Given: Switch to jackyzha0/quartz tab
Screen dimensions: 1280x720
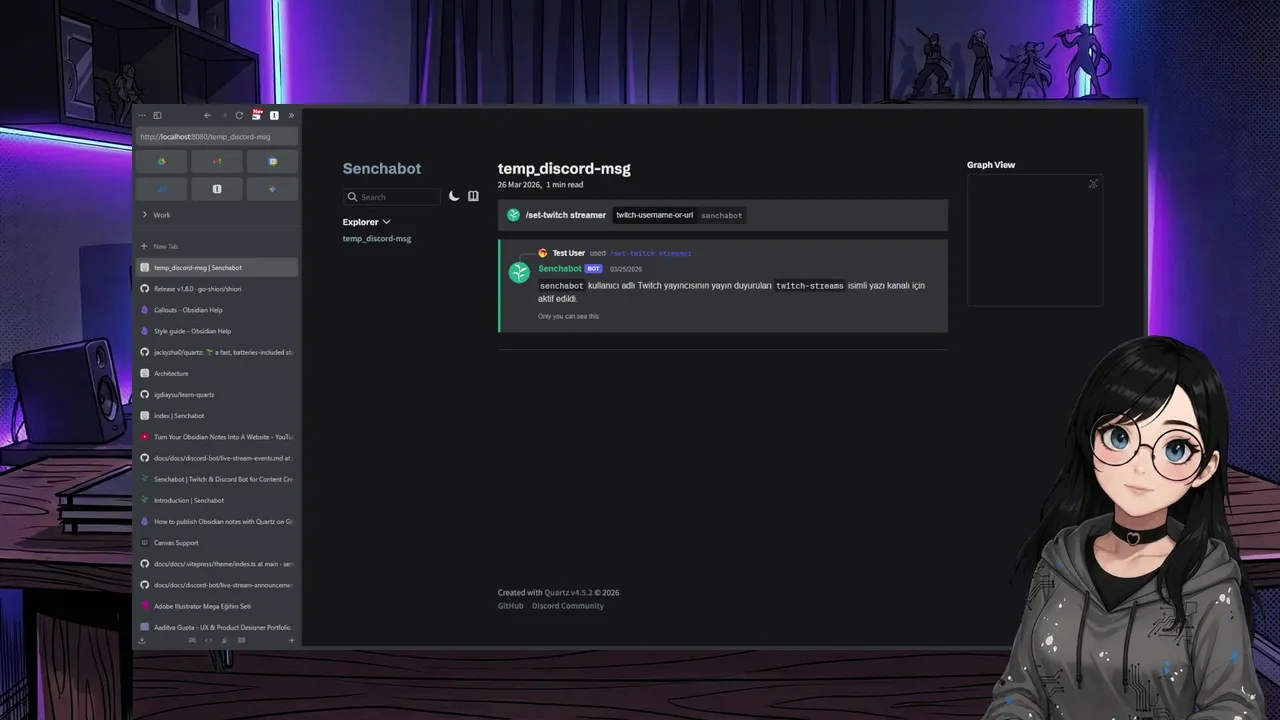Looking at the screenshot, I should coord(217,352).
